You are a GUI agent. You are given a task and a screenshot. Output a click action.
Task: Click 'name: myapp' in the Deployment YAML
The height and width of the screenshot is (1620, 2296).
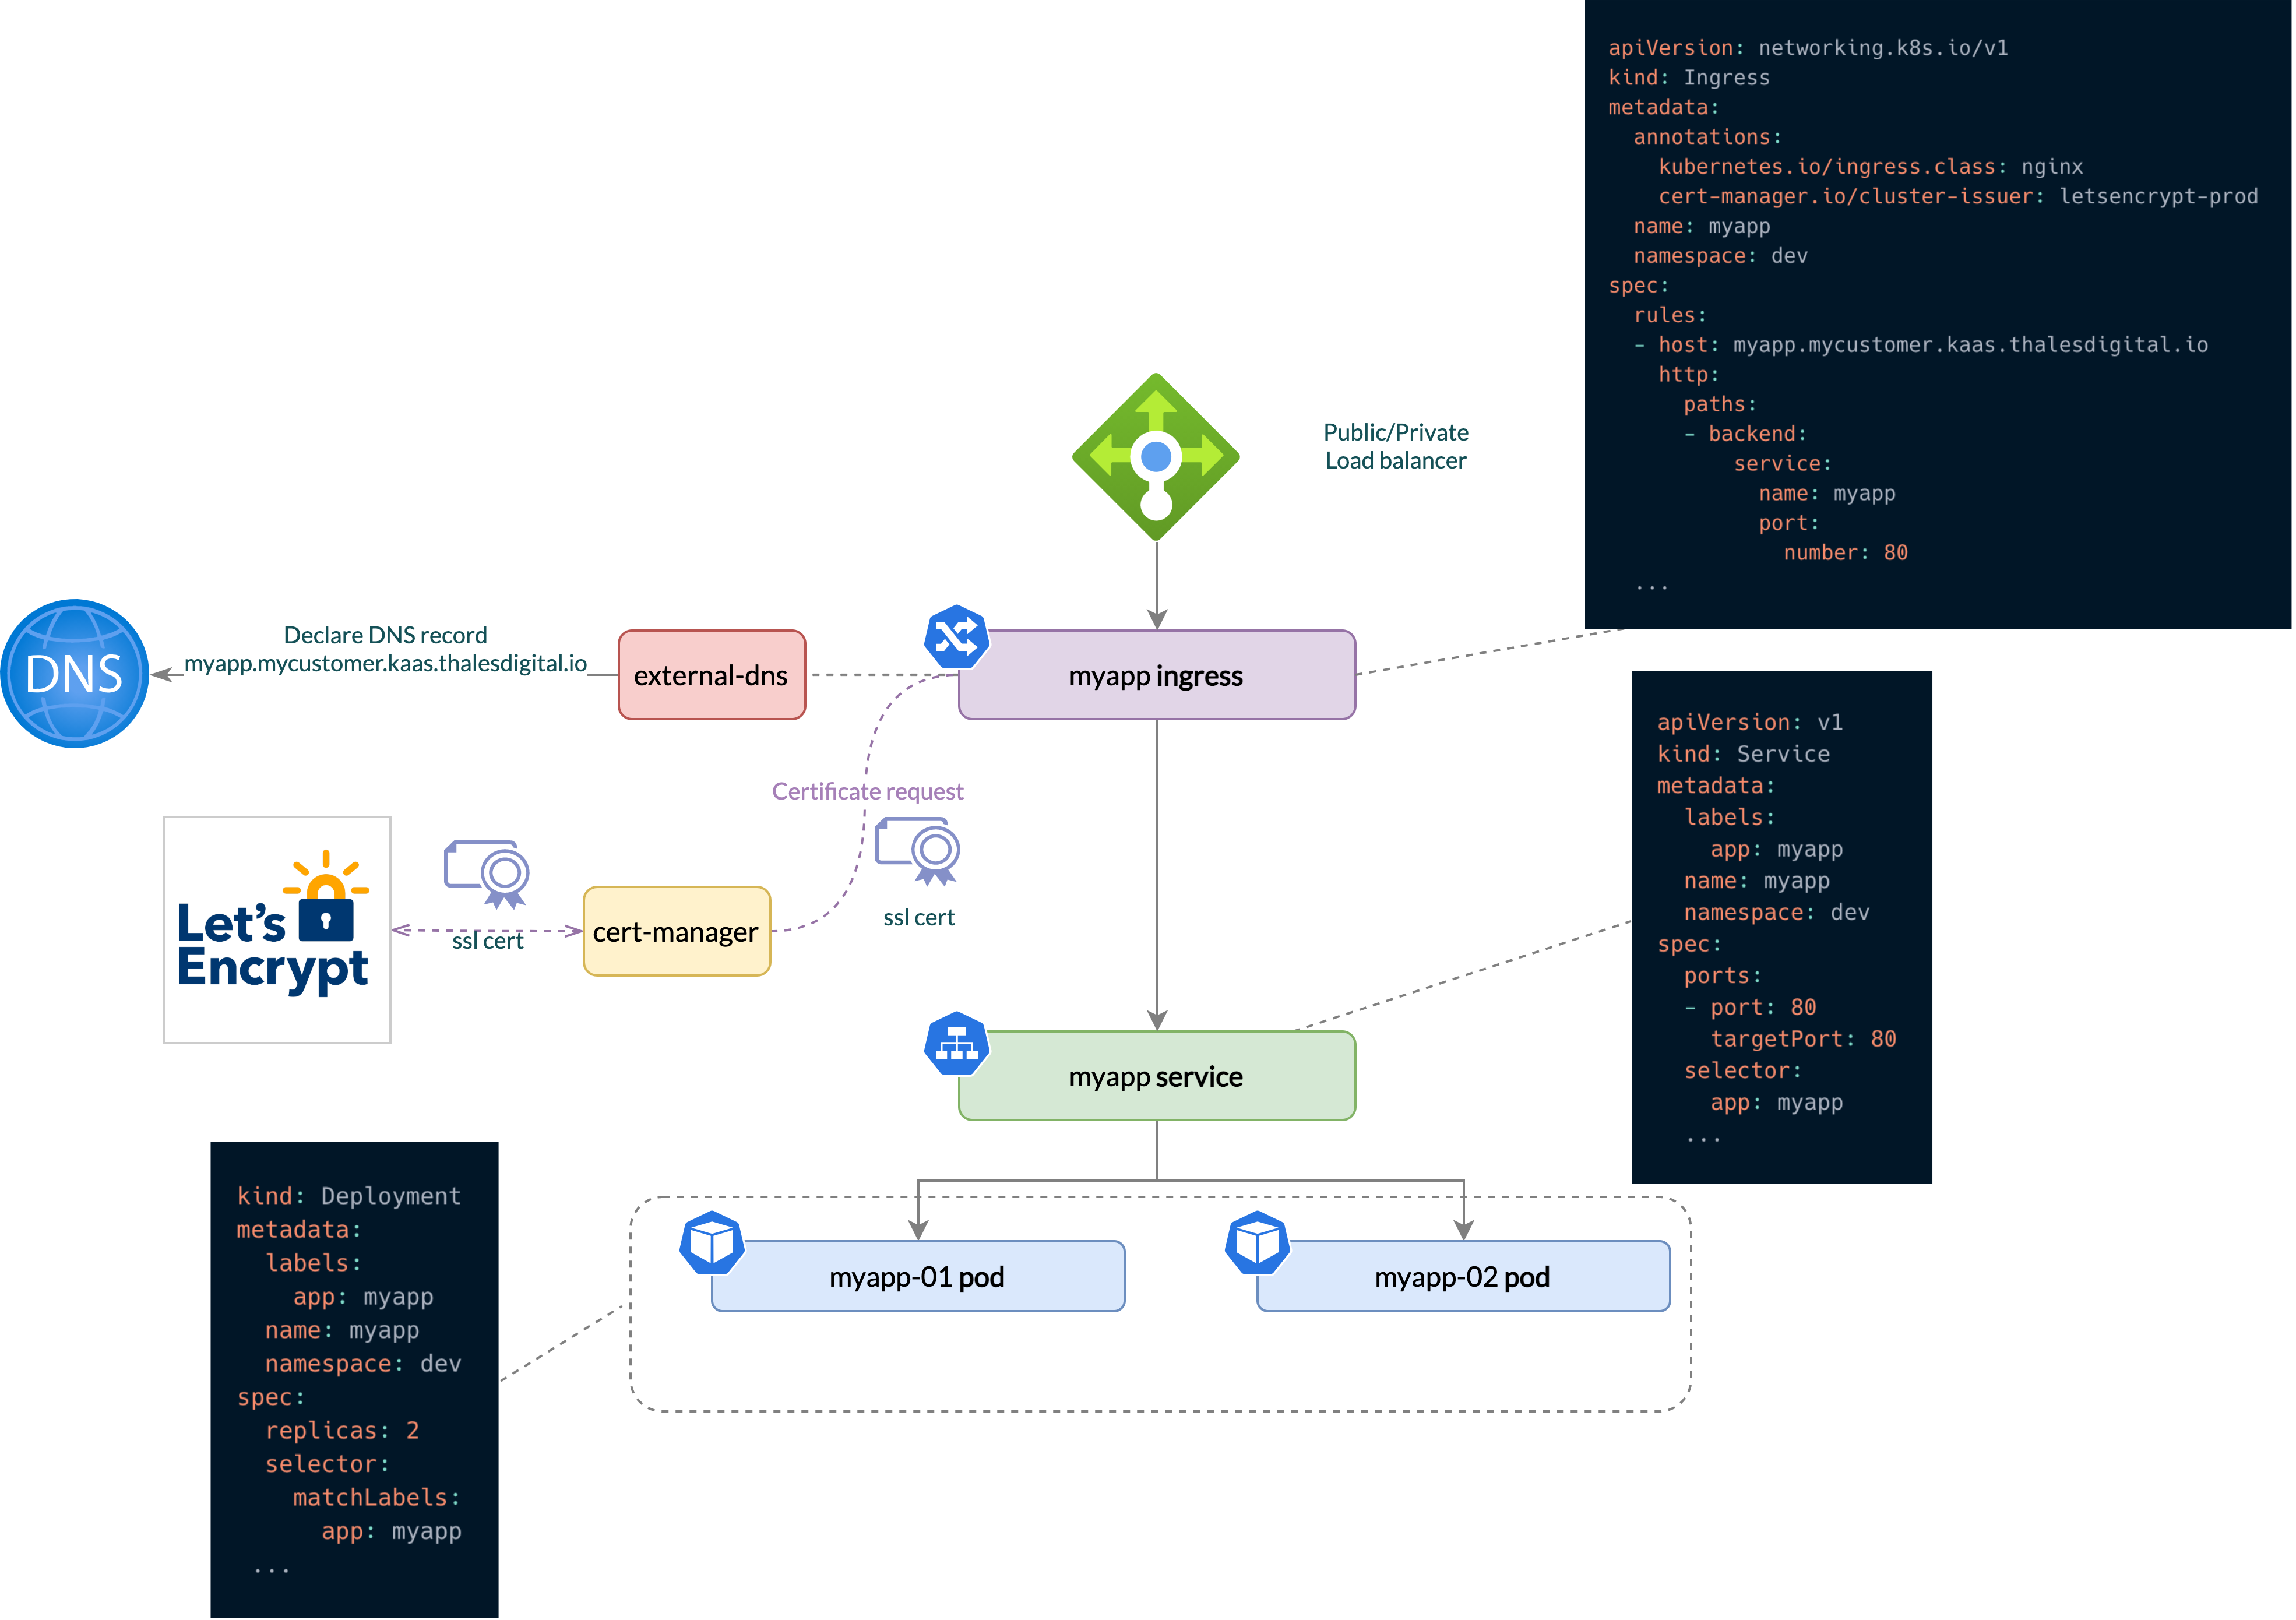(342, 1330)
